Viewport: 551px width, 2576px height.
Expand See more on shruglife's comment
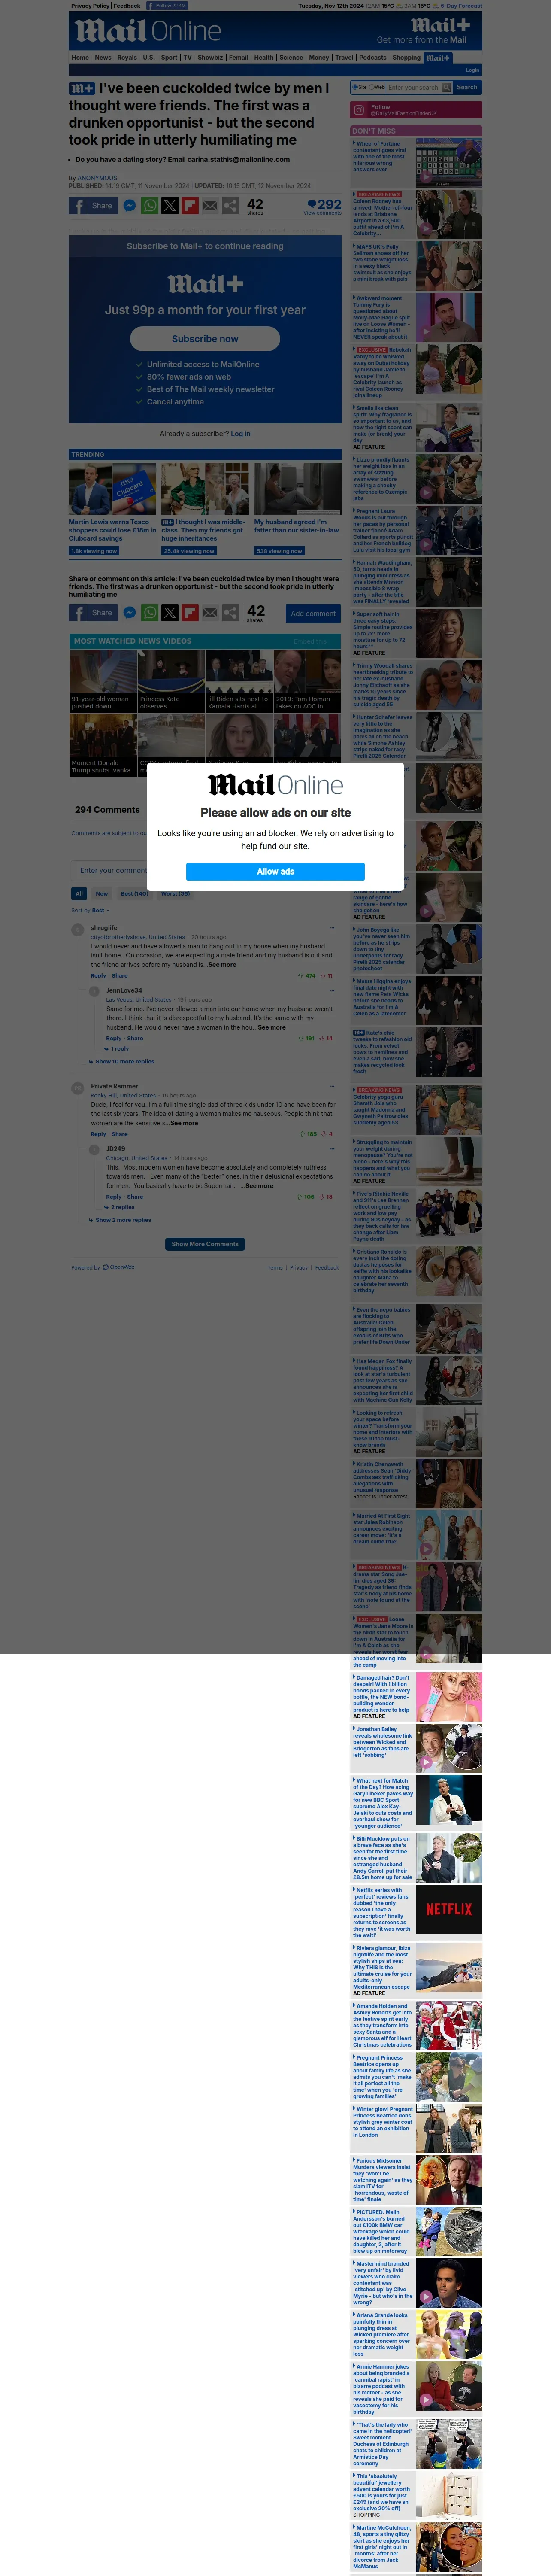222,965
